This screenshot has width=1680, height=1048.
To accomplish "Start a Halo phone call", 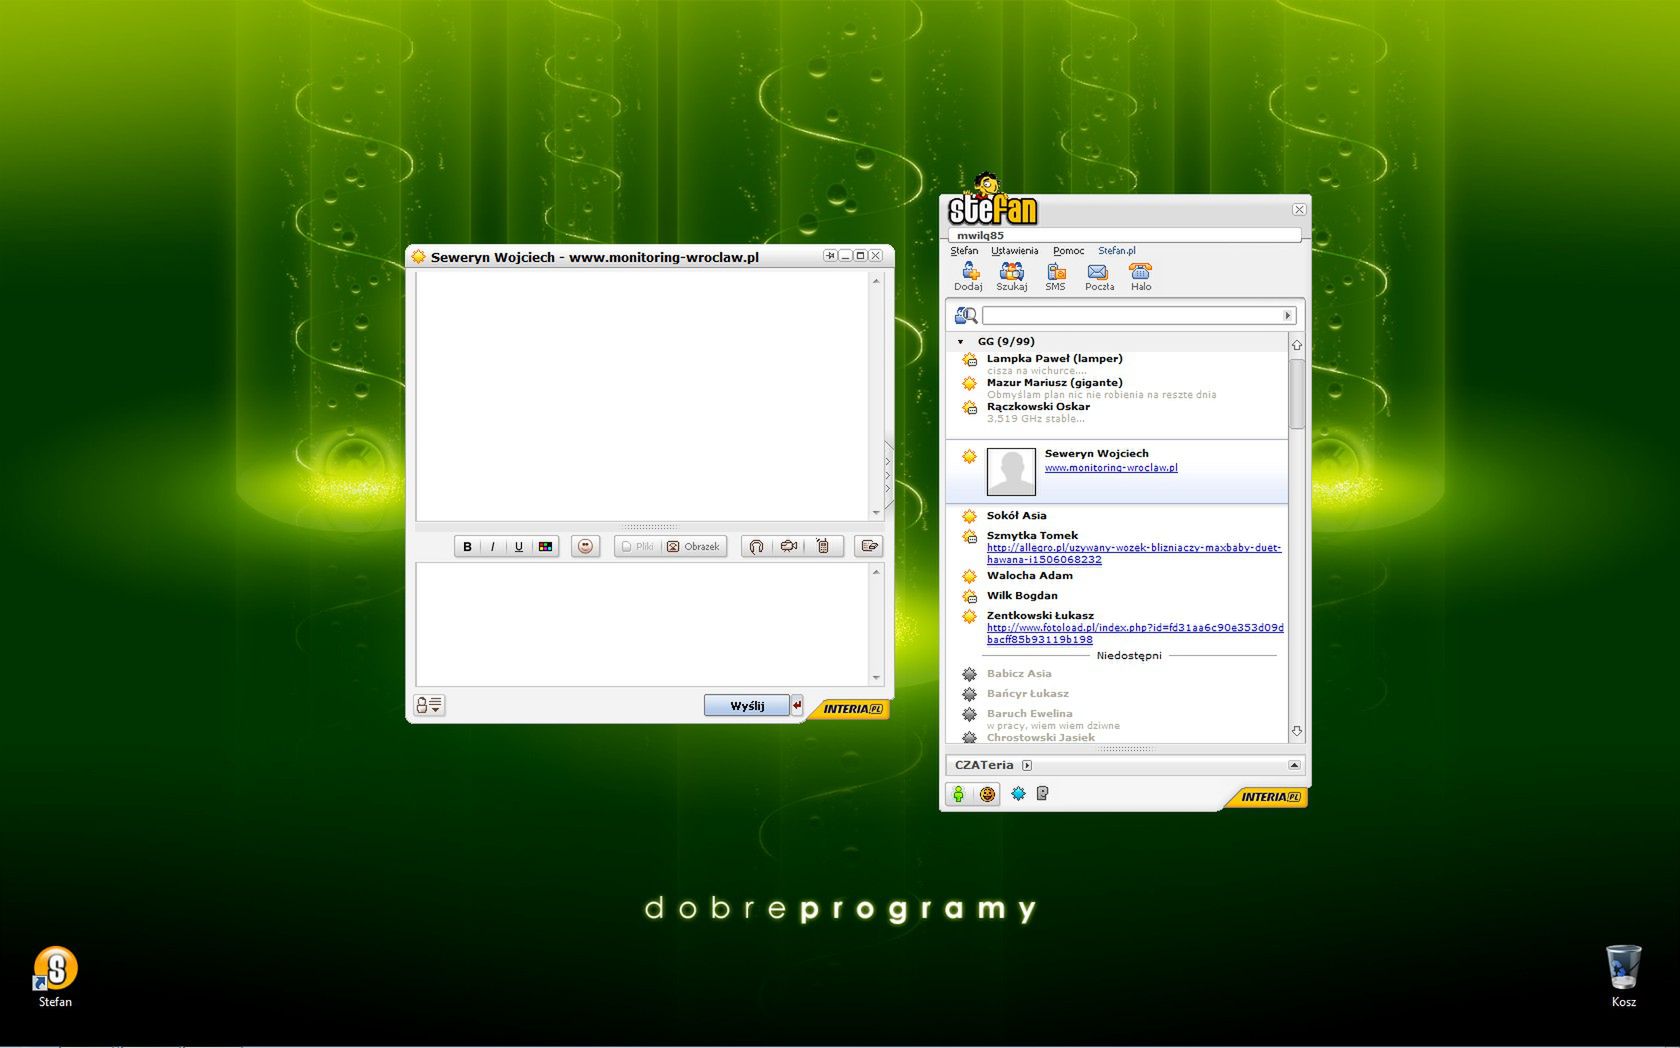I will (x=1141, y=276).
